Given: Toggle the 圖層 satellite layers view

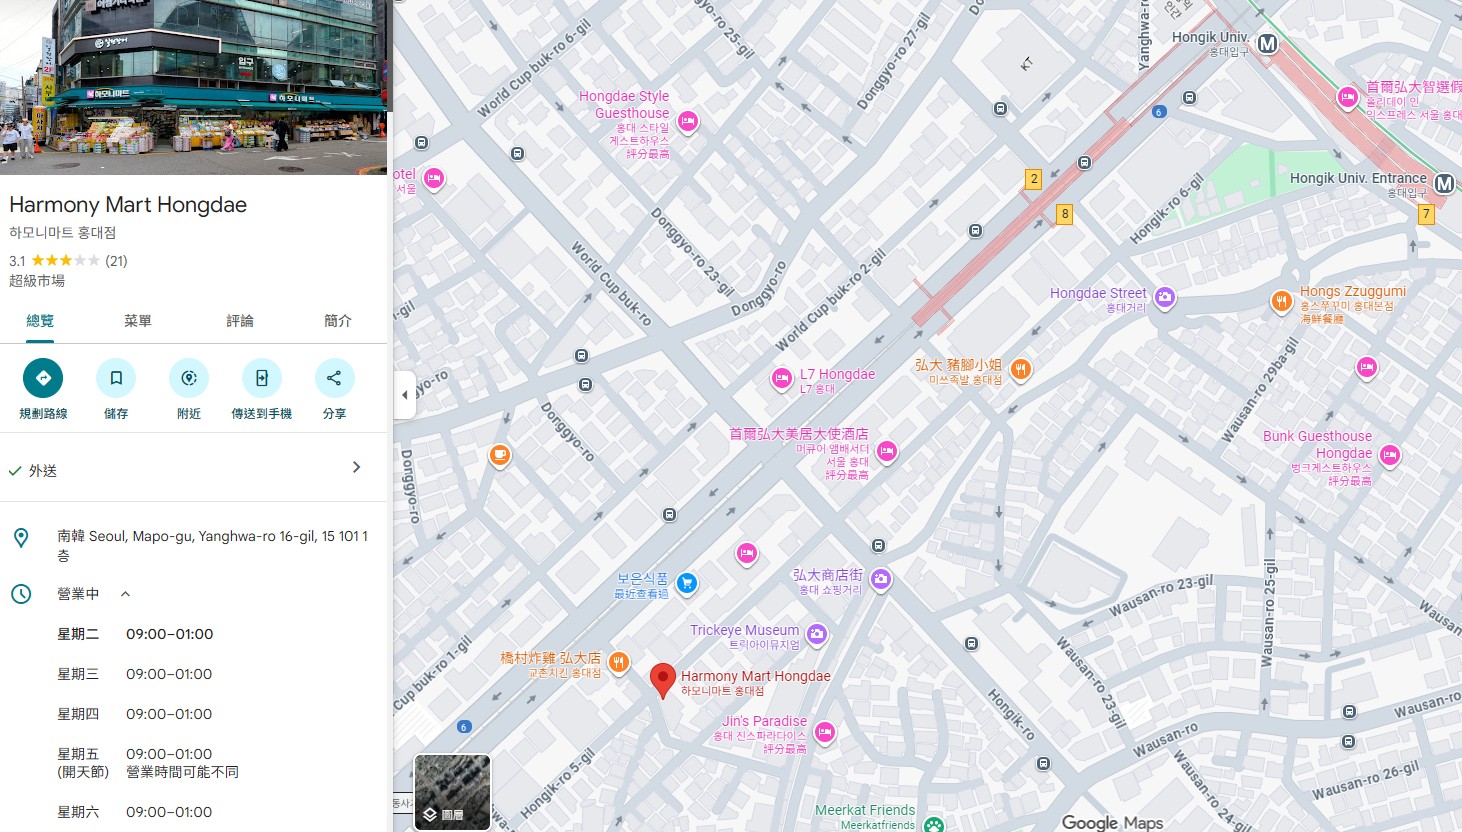Looking at the screenshot, I should click(x=451, y=790).
